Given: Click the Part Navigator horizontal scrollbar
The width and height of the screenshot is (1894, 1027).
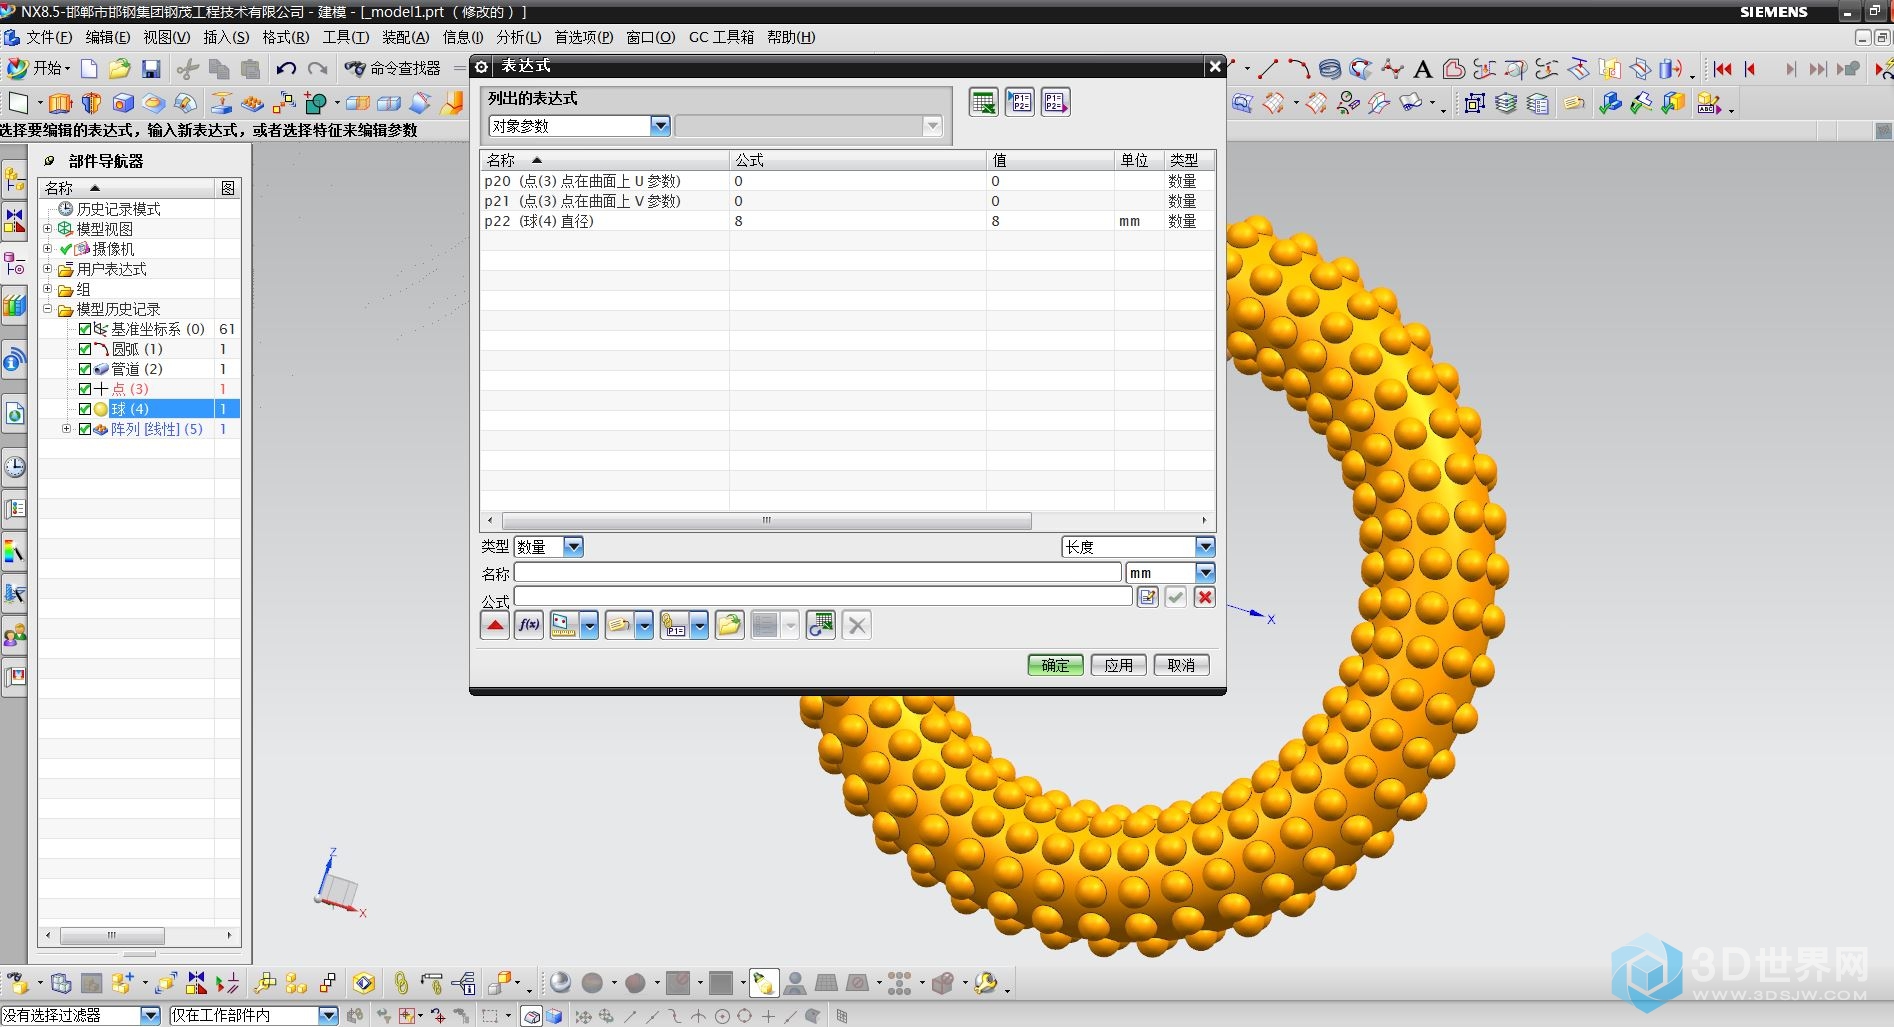Looking at the screenshot, I should (112, 936).
